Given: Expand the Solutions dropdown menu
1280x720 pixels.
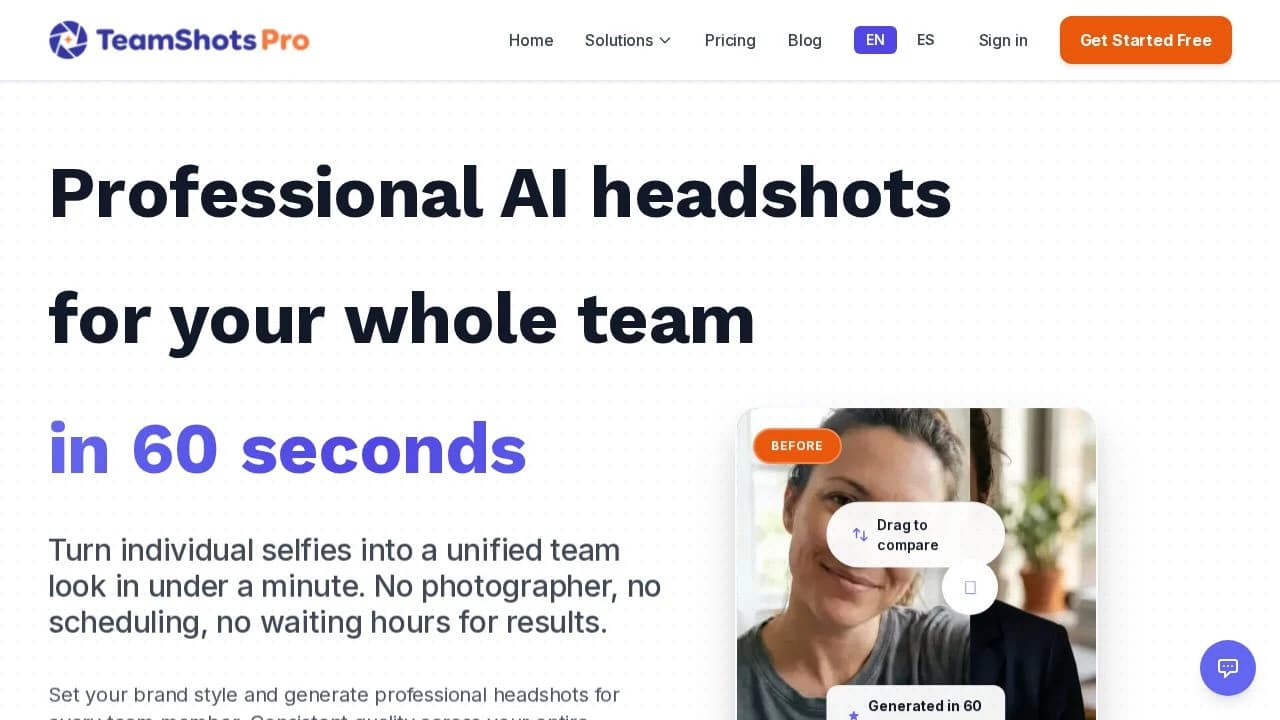Looking at the screenshot, I should (x=628, y=40).
